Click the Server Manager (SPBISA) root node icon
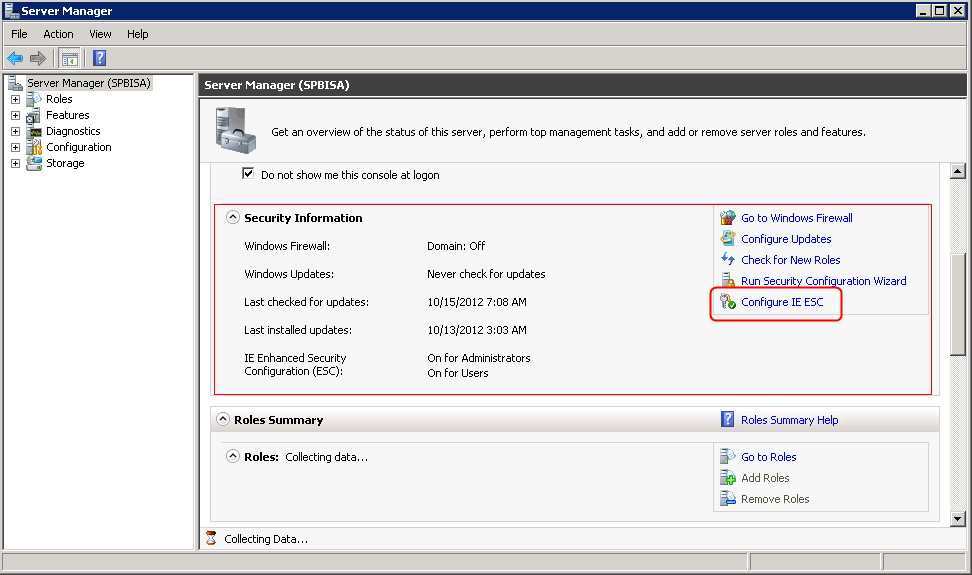 point(15,83)
